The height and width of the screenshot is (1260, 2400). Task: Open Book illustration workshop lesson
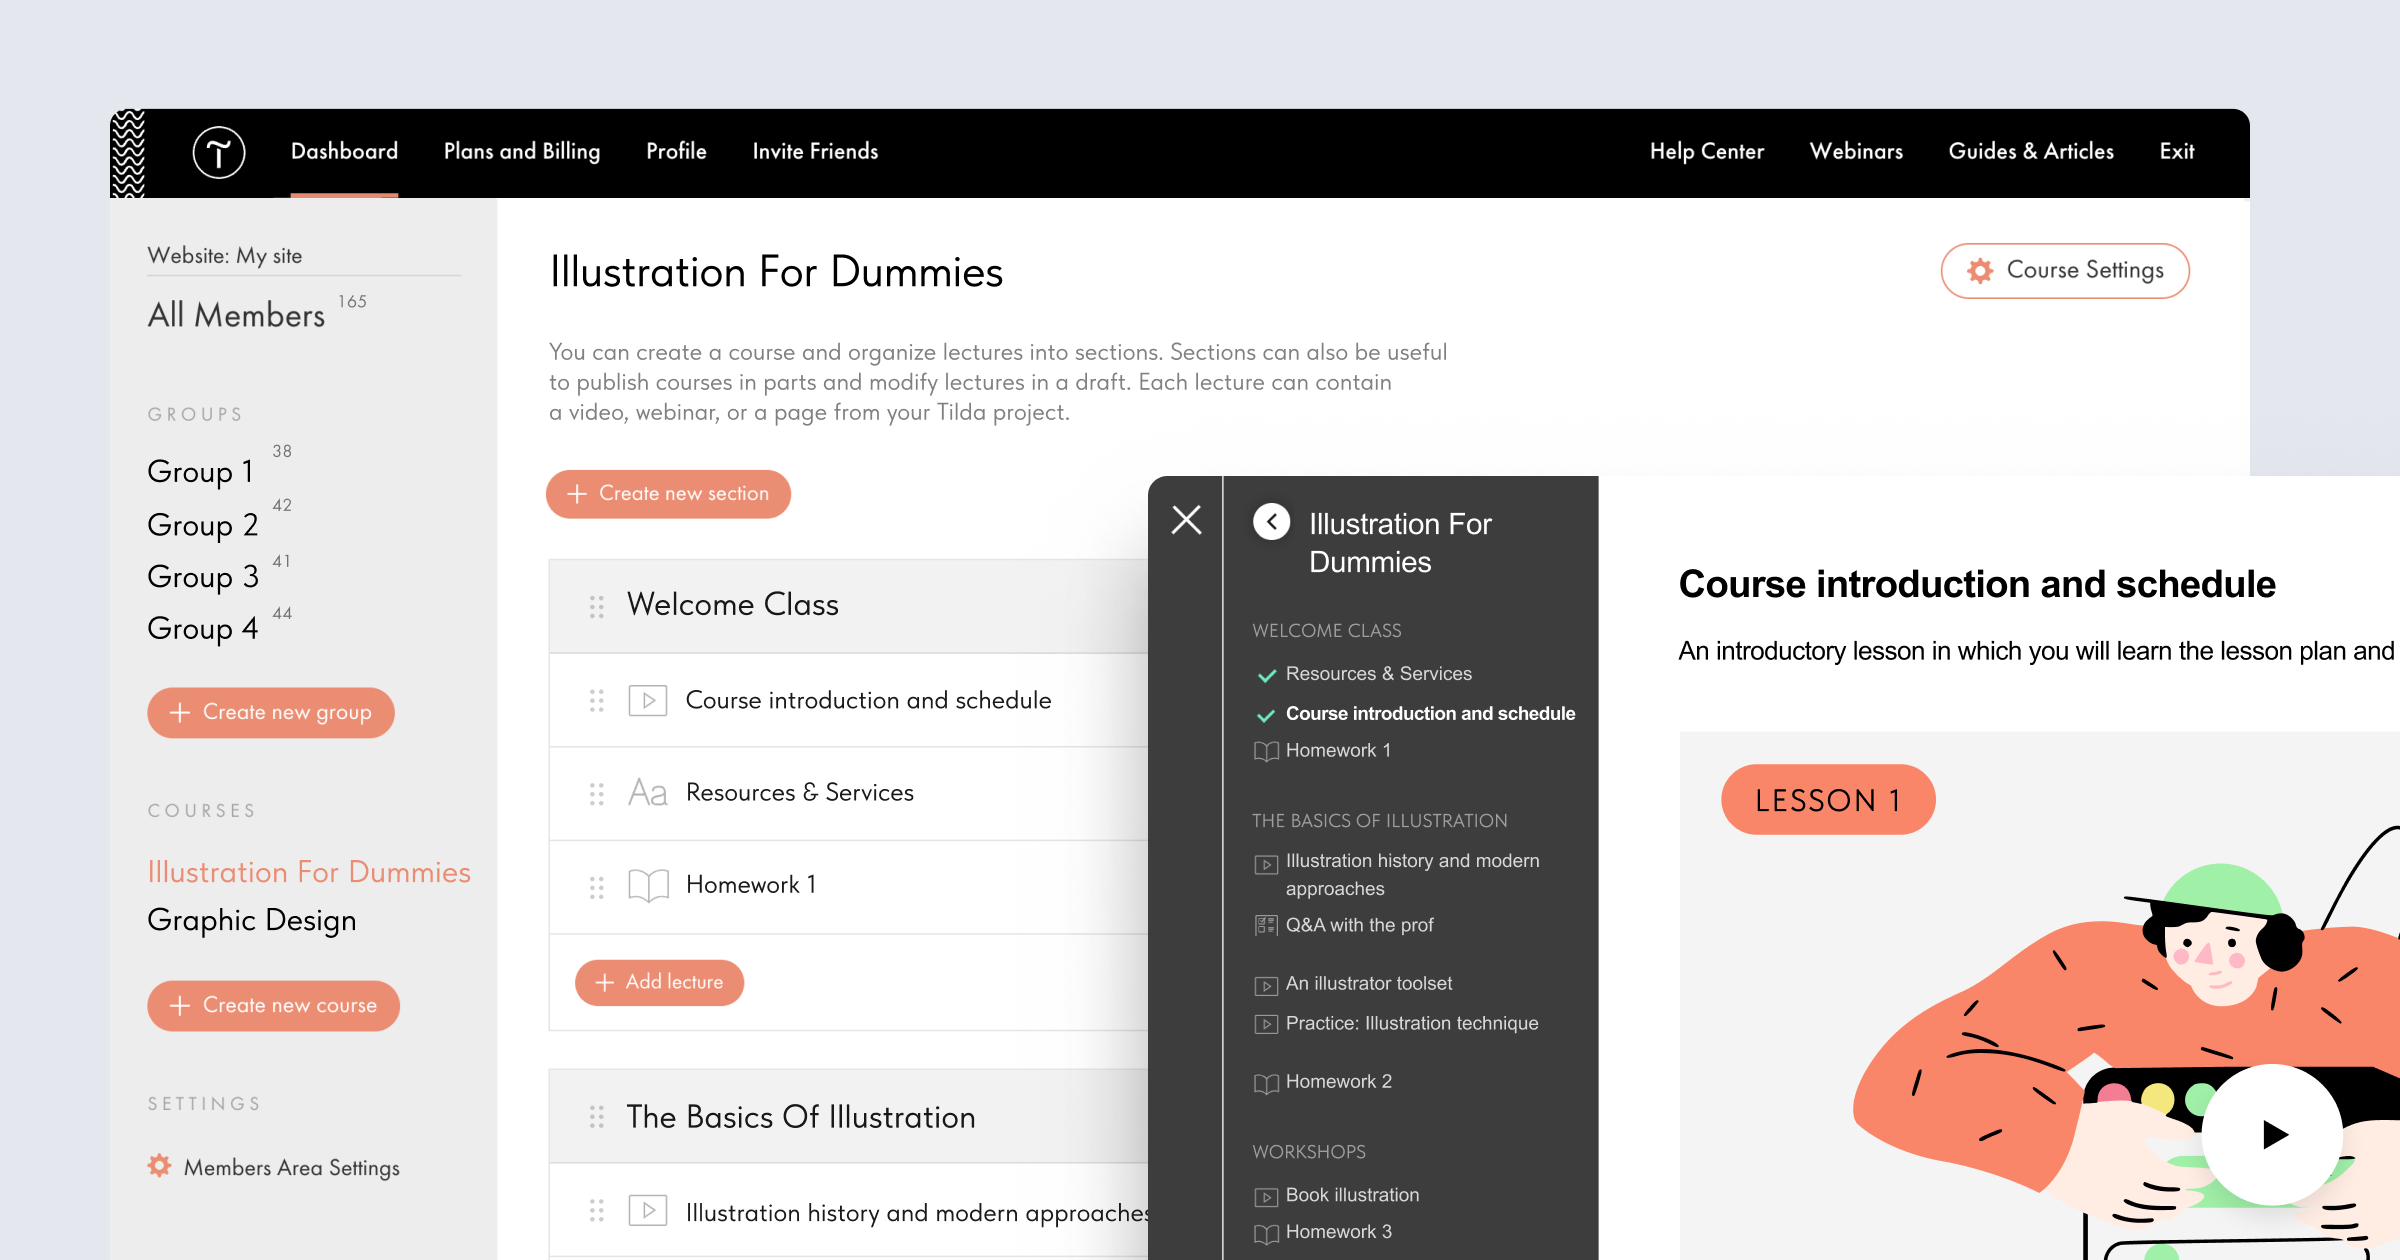pyautogui.click(x=1352, y=1195)
